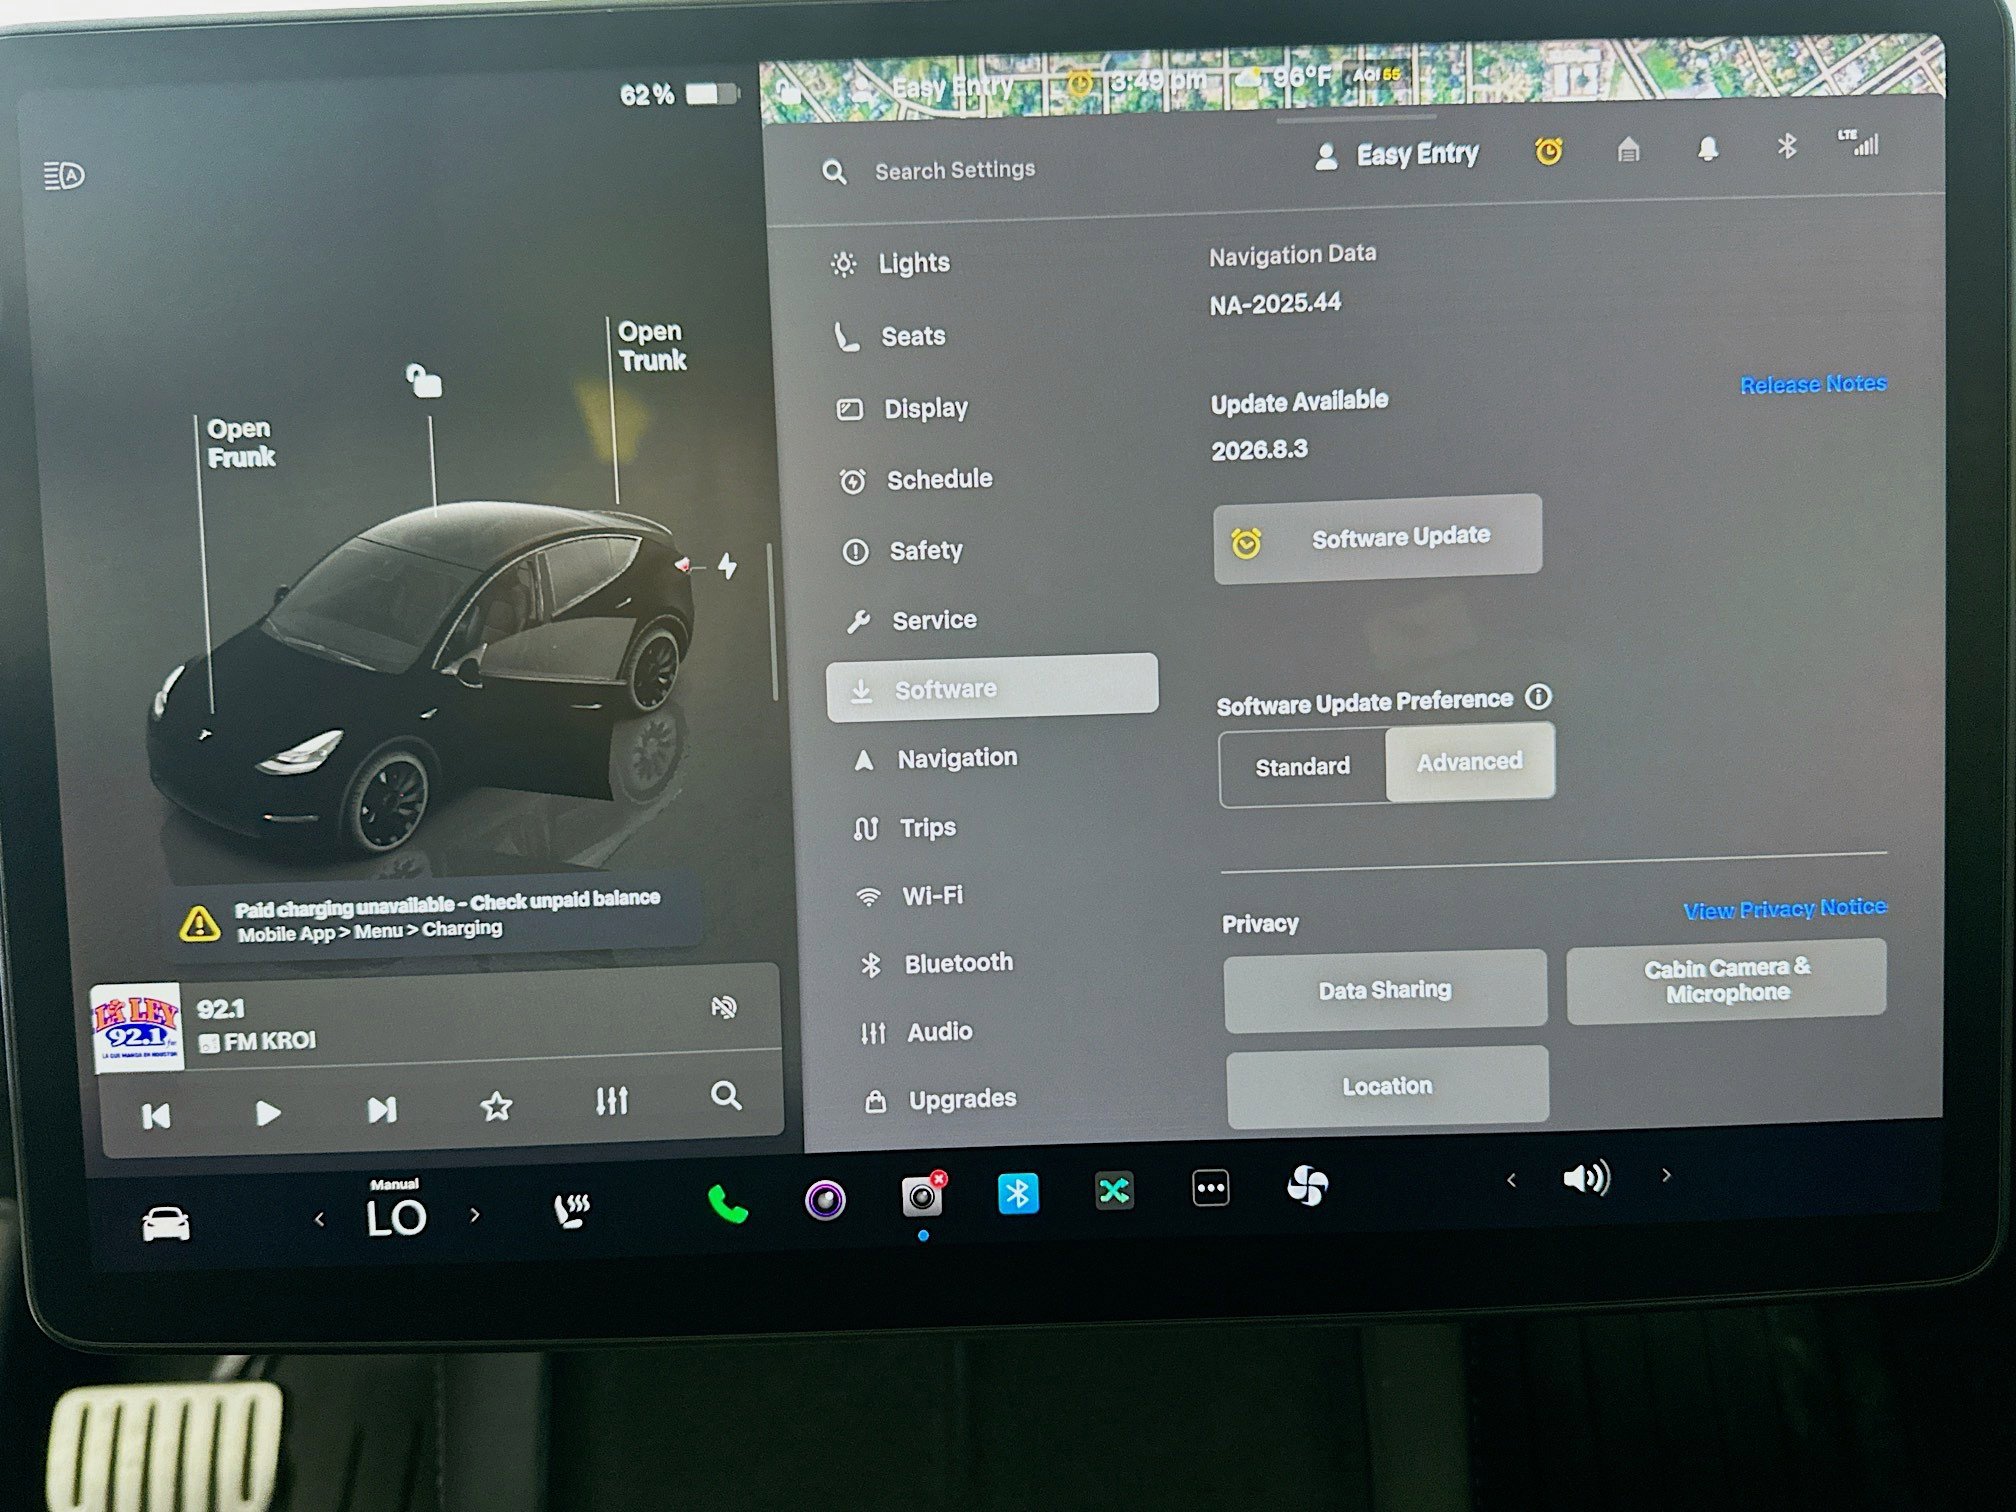Select Standard update preference
The width and height of the screenshot is (2016, 1512).
point(1302,767)
